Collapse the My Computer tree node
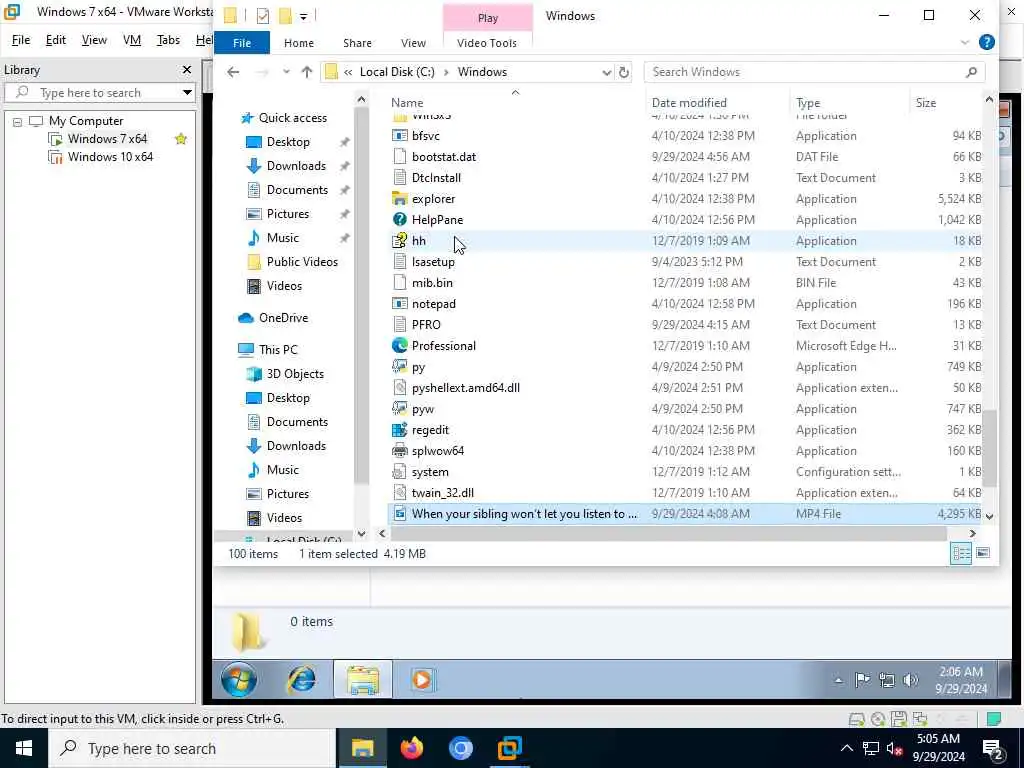 pos(18,121)
